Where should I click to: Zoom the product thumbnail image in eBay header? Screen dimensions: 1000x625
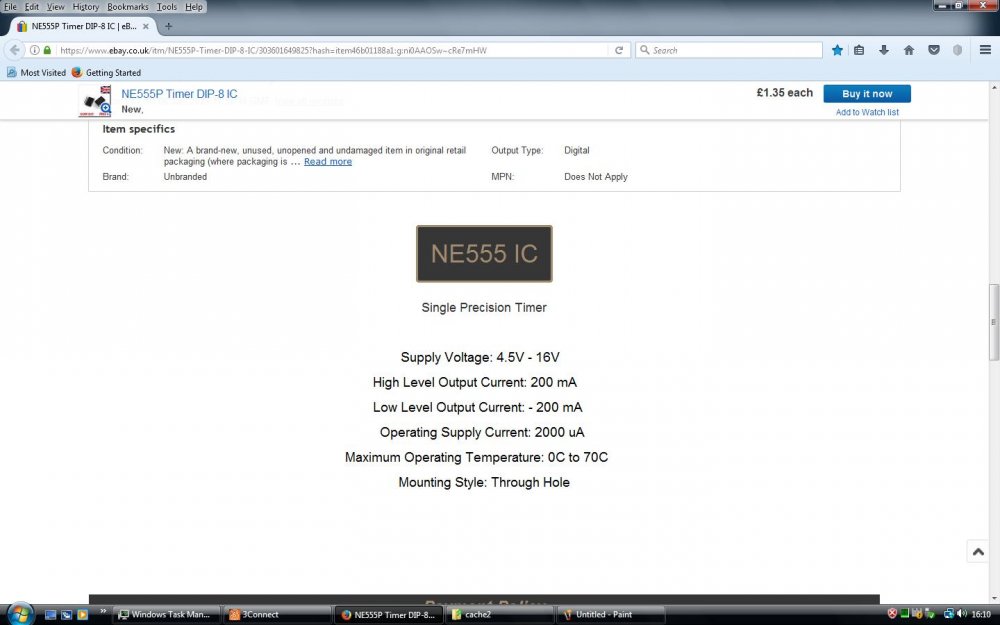[x=95, y=101]
